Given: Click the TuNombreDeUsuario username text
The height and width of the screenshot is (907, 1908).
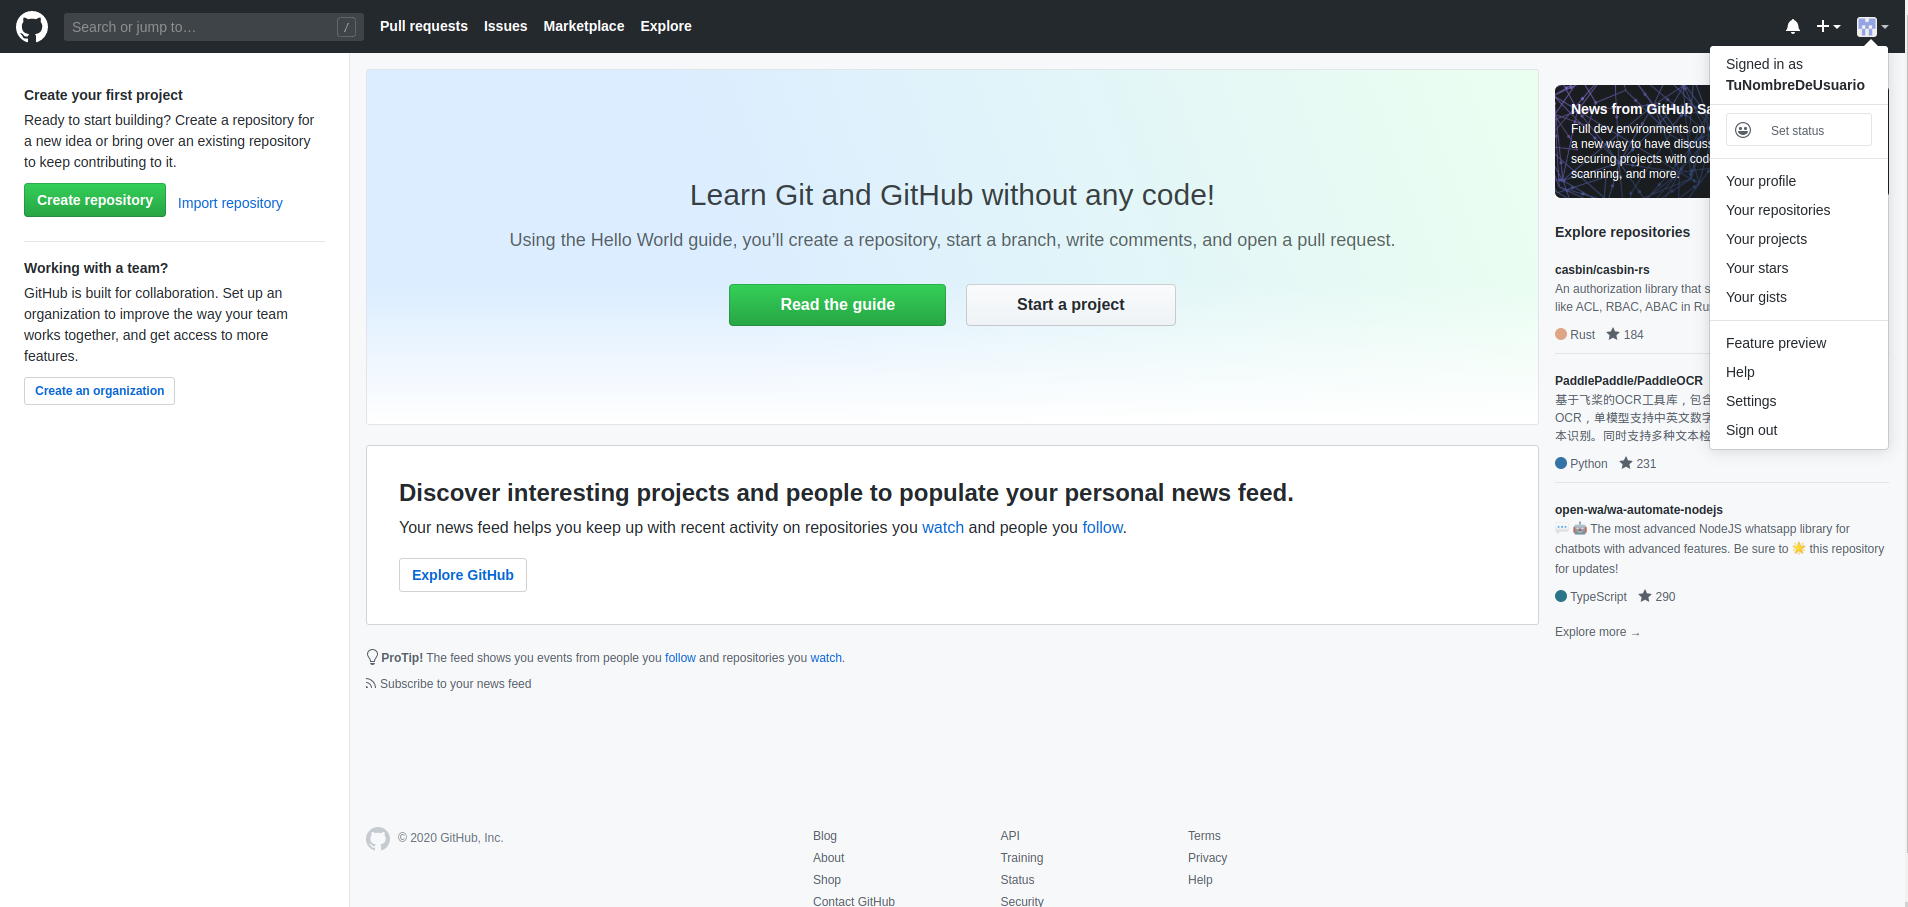Looking at the screenshot, I should click(1795, 85).
